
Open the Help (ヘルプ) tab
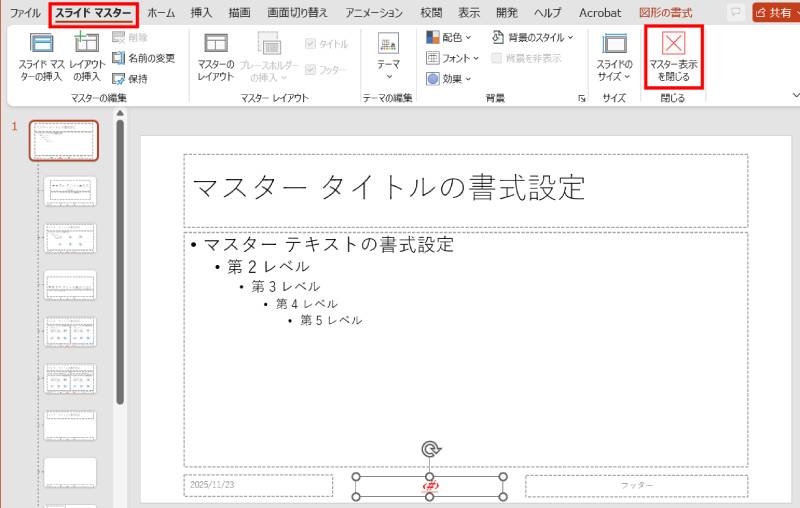(x=548, y=13)
